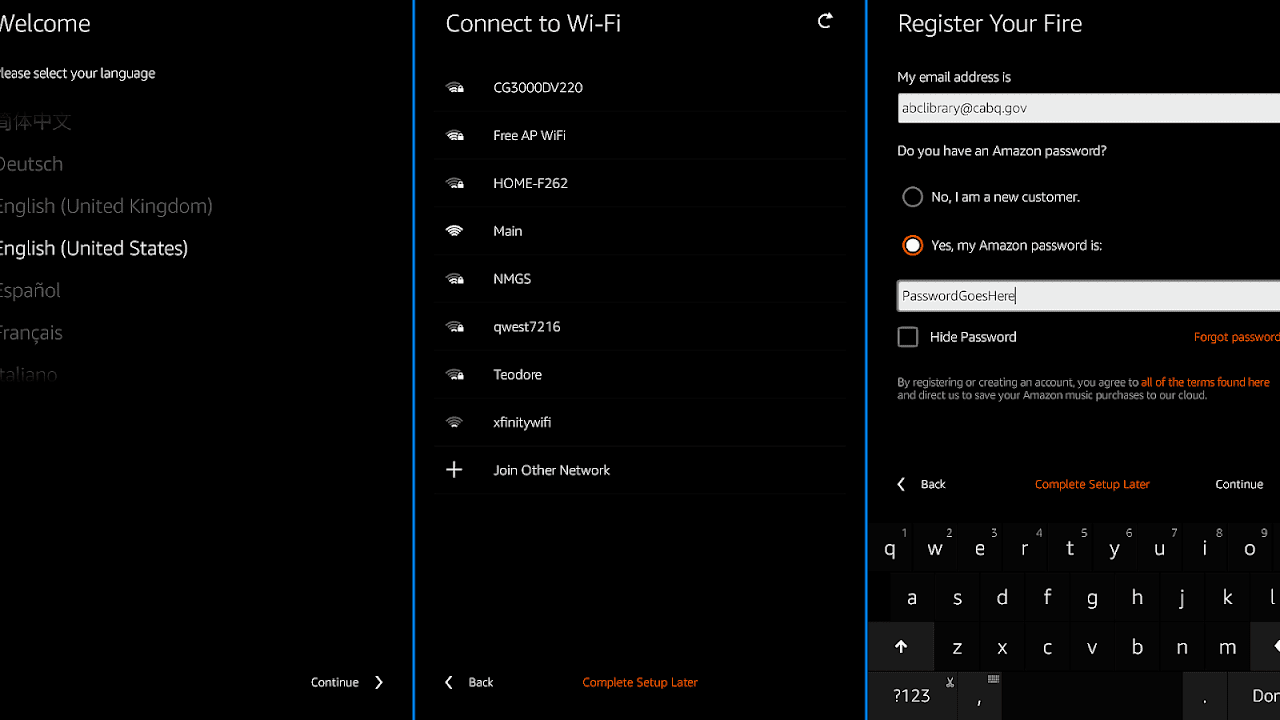Refresh the Wi-Fi network list
The image size is (1280, 720).
pyautogui.click(x=825, y=21)
